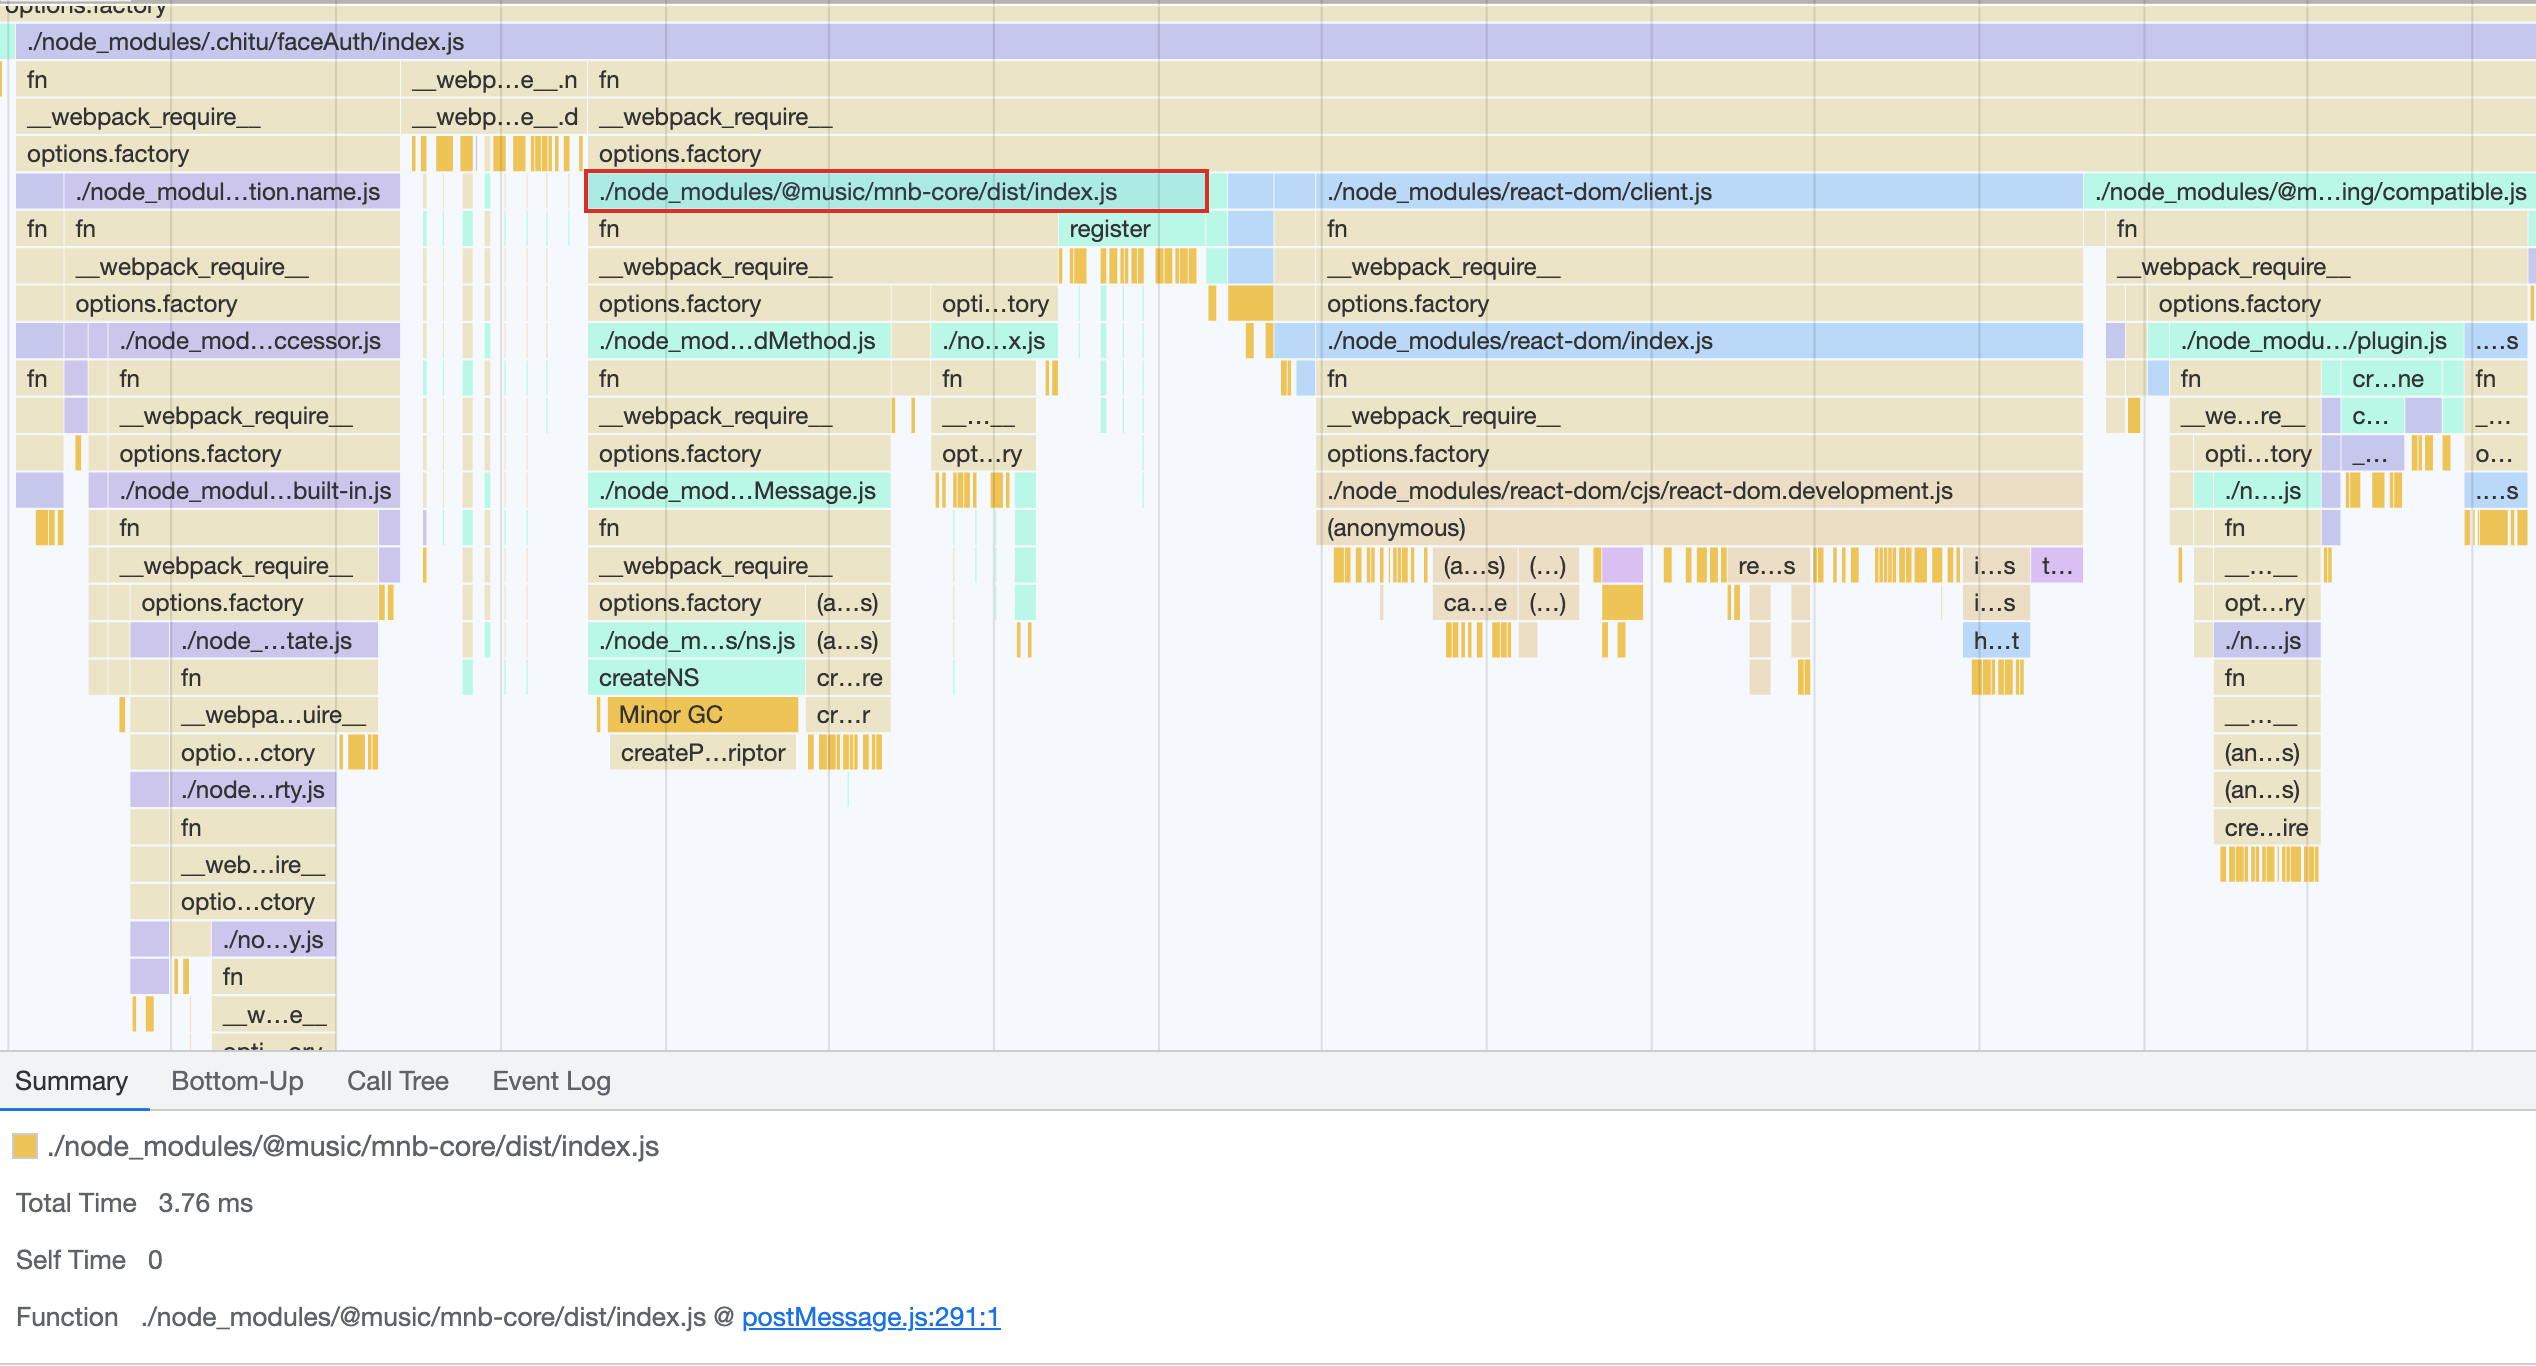This screenshot has width=2536, height=1366.
Task: Click the node_modul…built-in.js block
Action: click(255, 491)
